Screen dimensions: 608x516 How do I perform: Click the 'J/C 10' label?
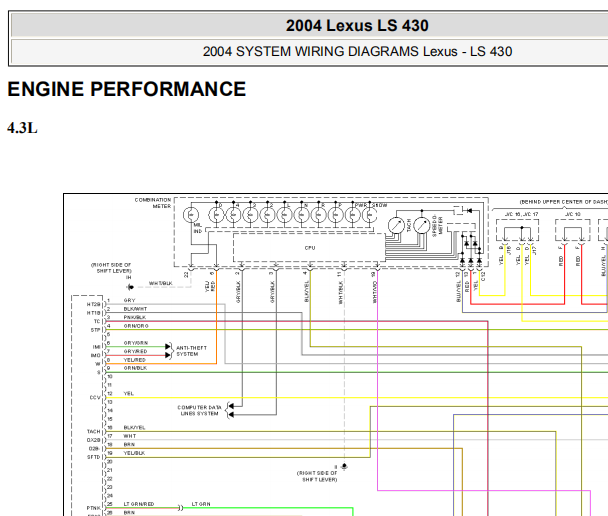click(573, 214)
